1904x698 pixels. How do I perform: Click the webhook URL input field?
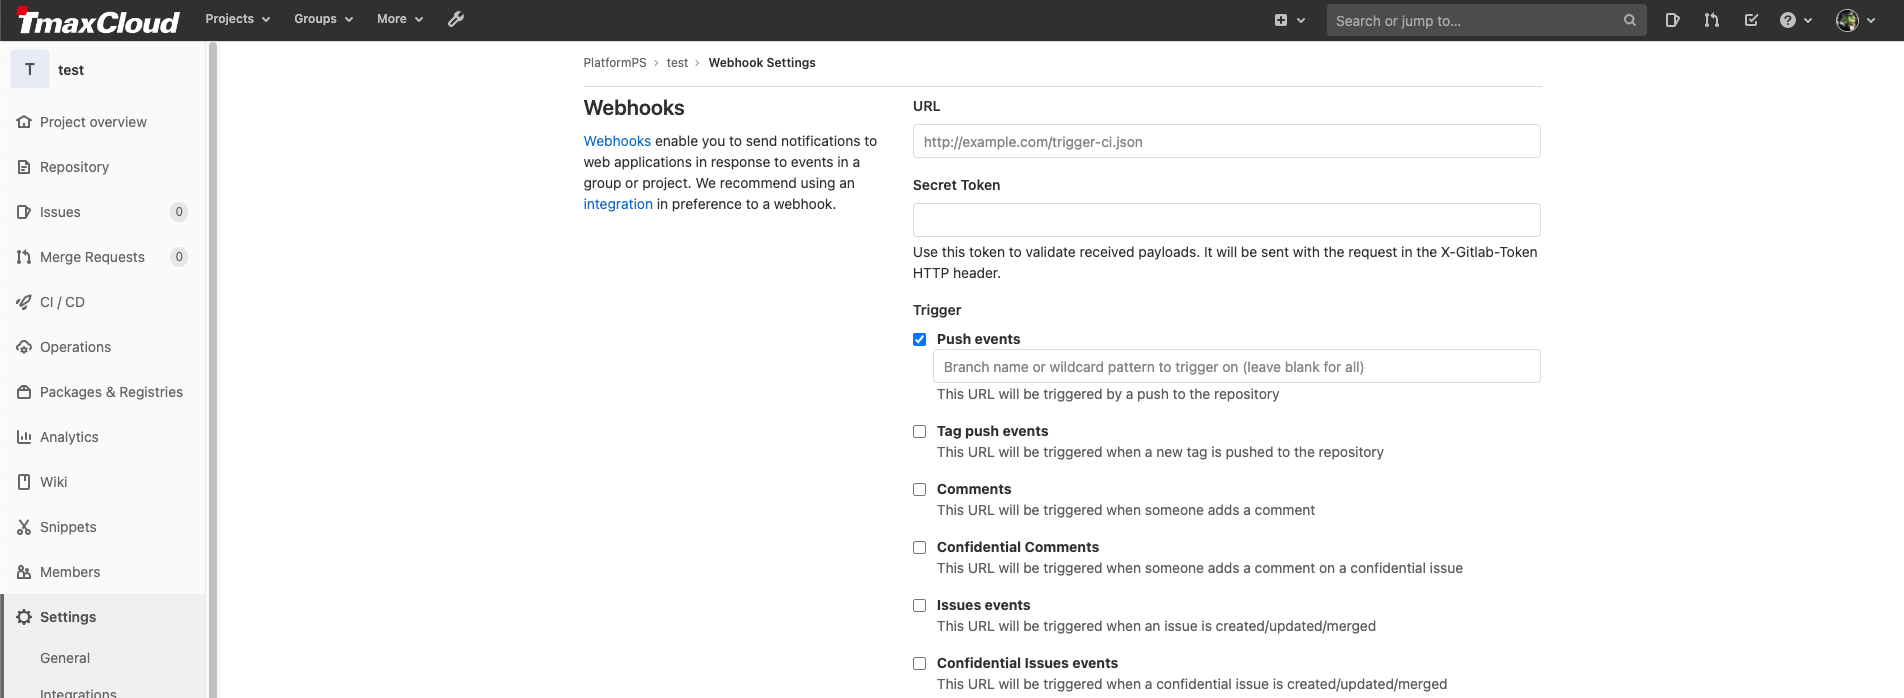click(x=1226, y=142)
